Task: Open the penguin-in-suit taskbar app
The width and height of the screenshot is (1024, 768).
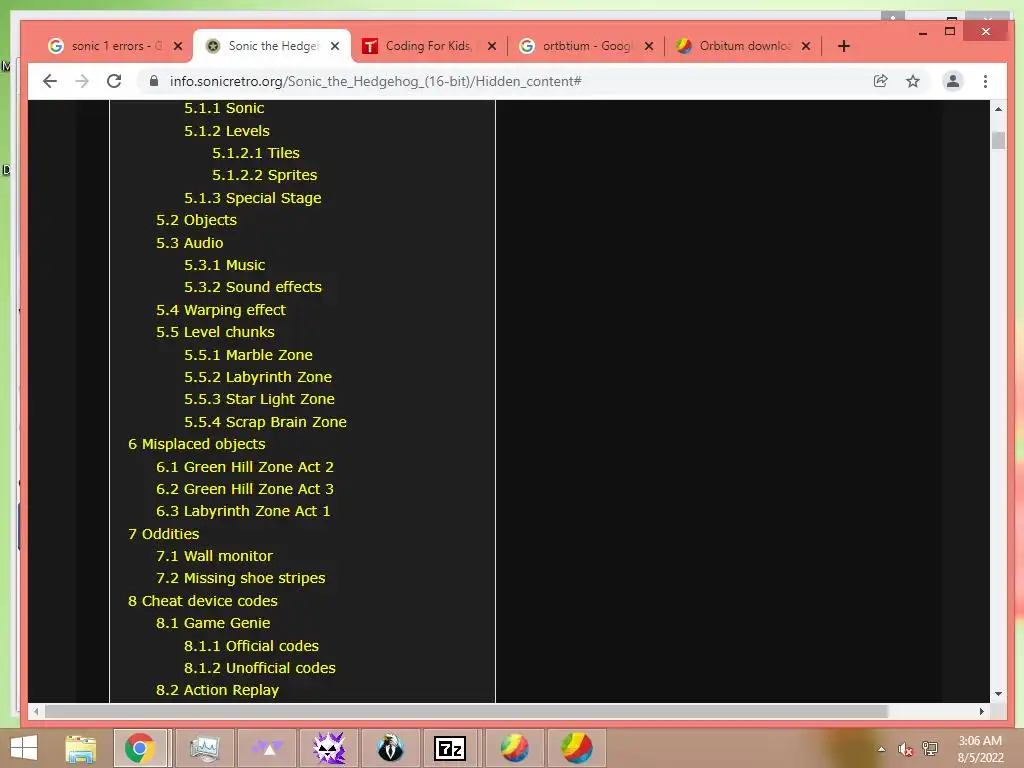Action: (x=391, y=748)
